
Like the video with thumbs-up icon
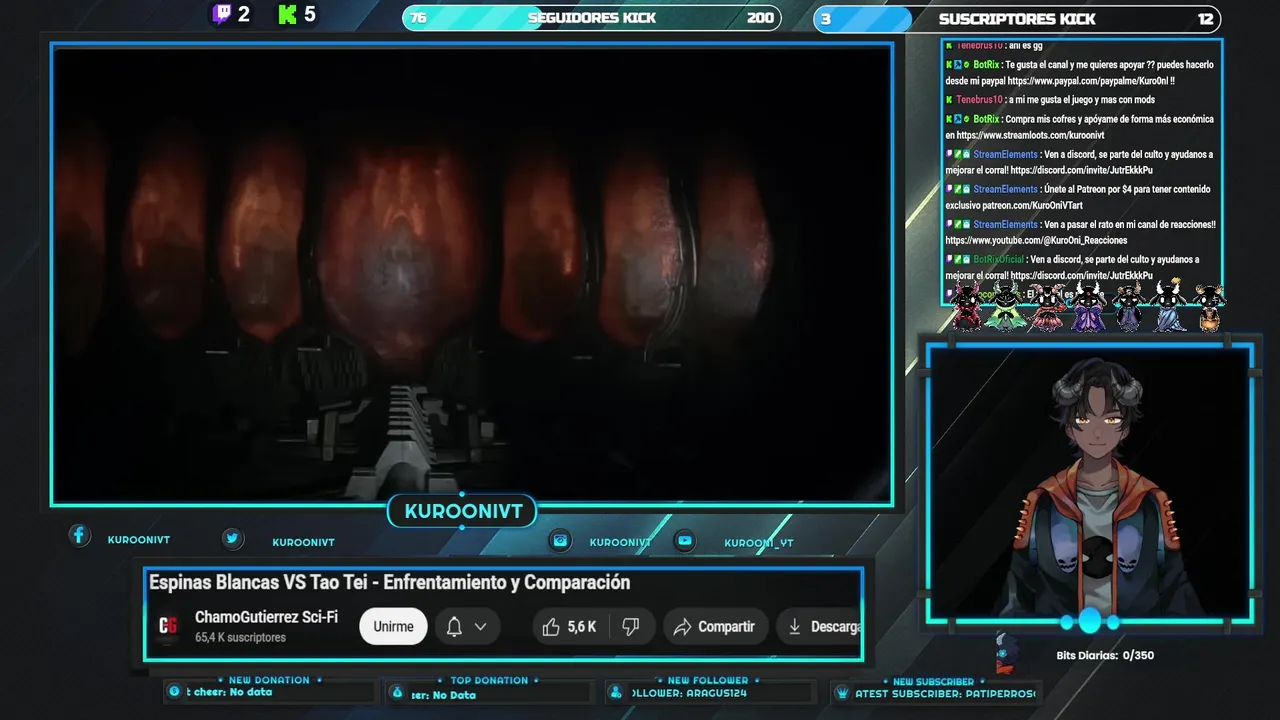[x=551, y=627]
